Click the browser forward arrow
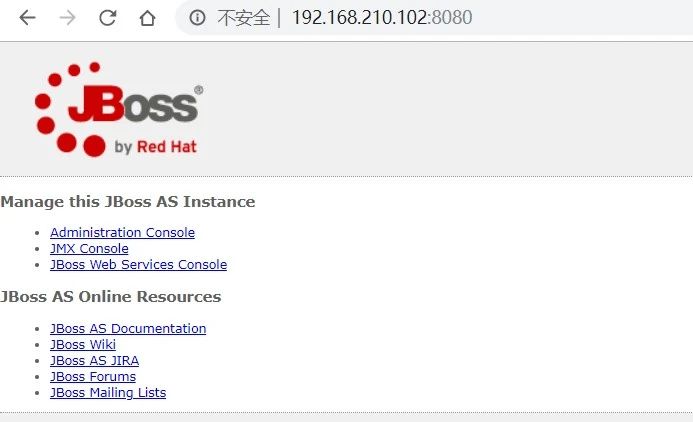This screenshot has height=422, width=693. [67, 18]
